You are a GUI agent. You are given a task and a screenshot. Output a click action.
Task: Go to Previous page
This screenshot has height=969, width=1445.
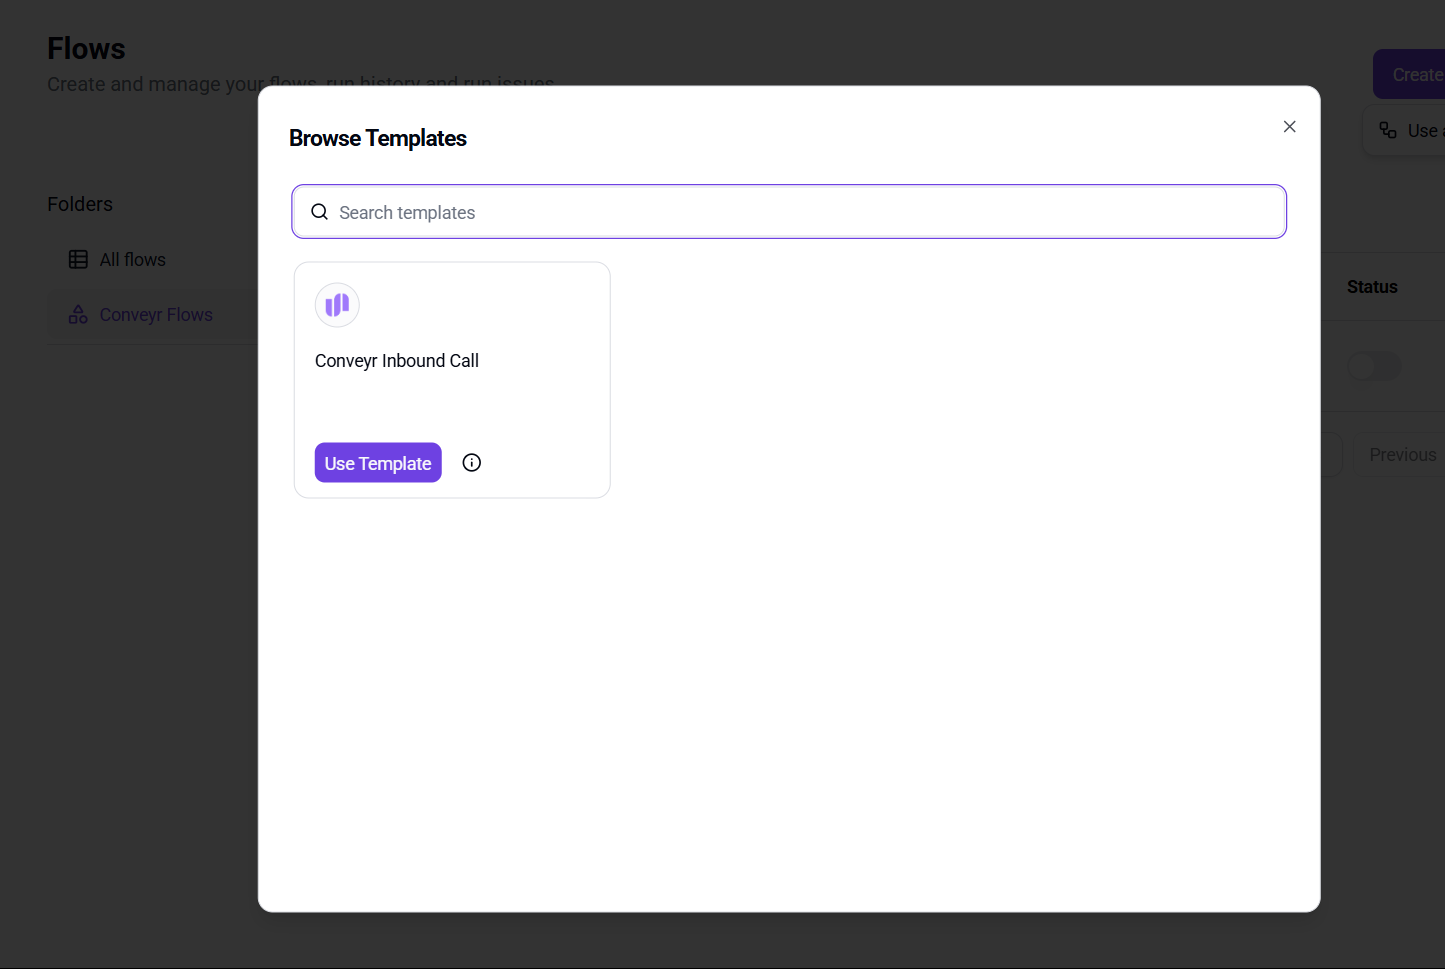pyautogui.click(x=1400, y=455)
